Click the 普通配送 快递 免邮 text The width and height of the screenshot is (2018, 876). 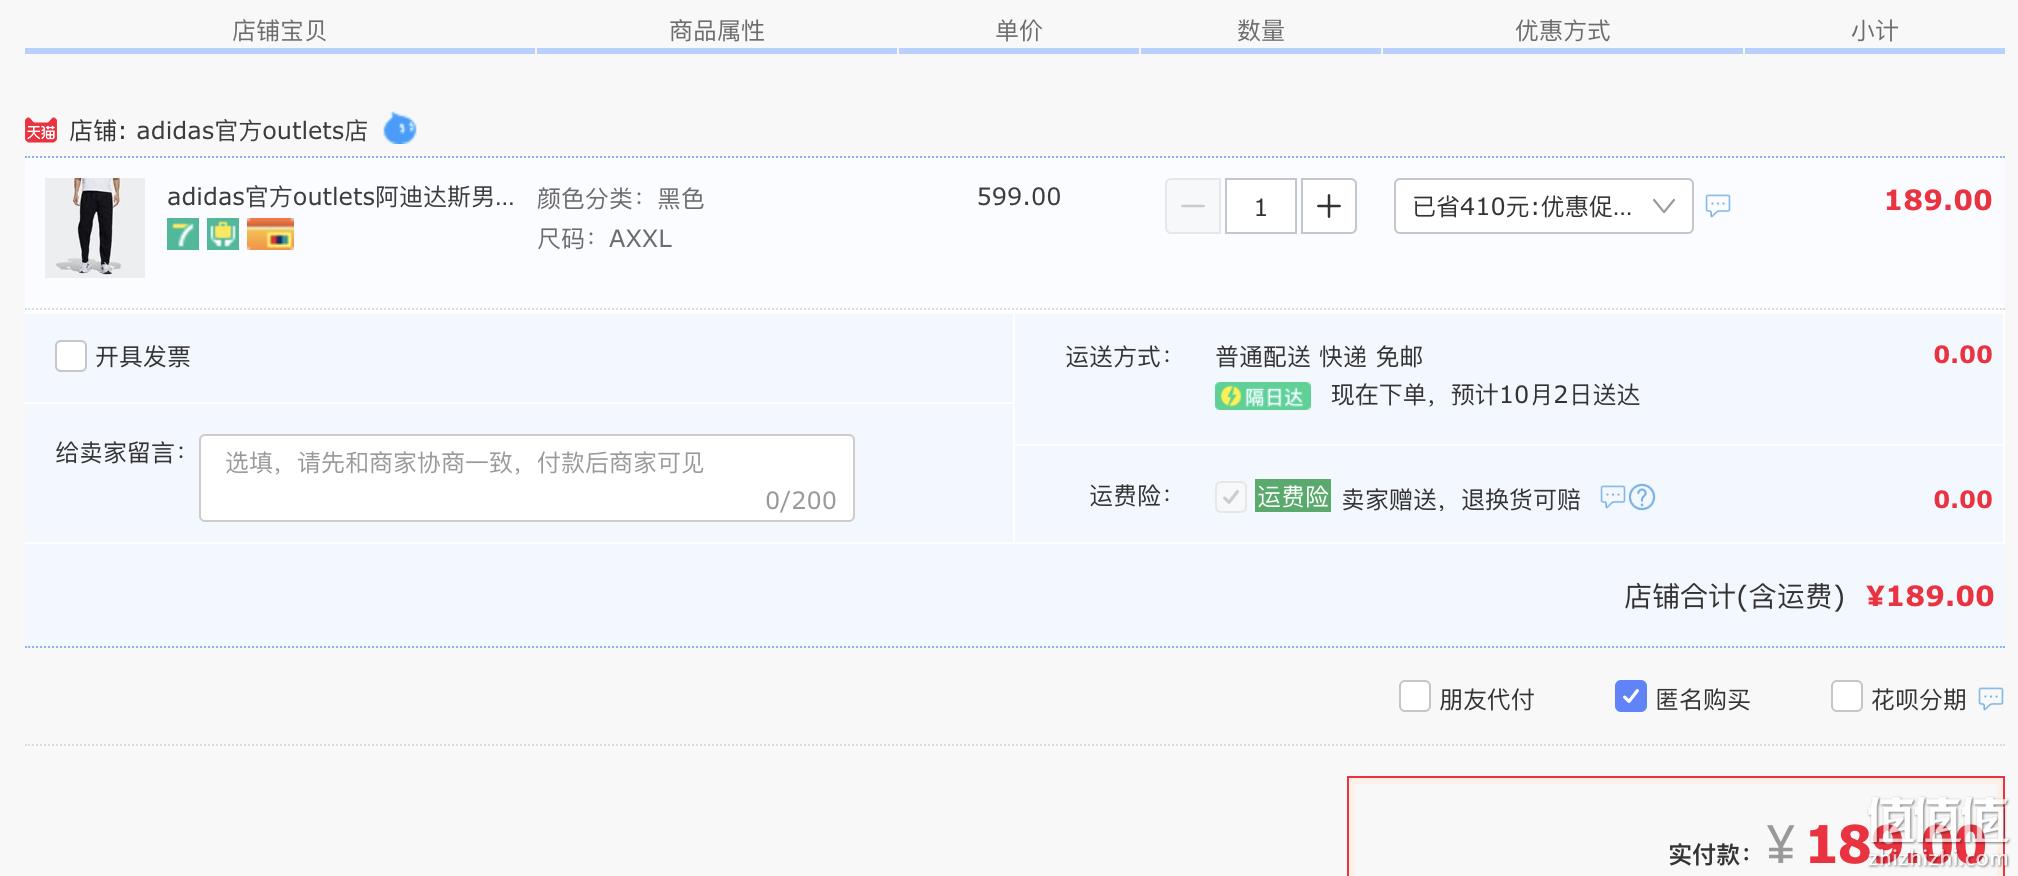tap(1319, 357)
